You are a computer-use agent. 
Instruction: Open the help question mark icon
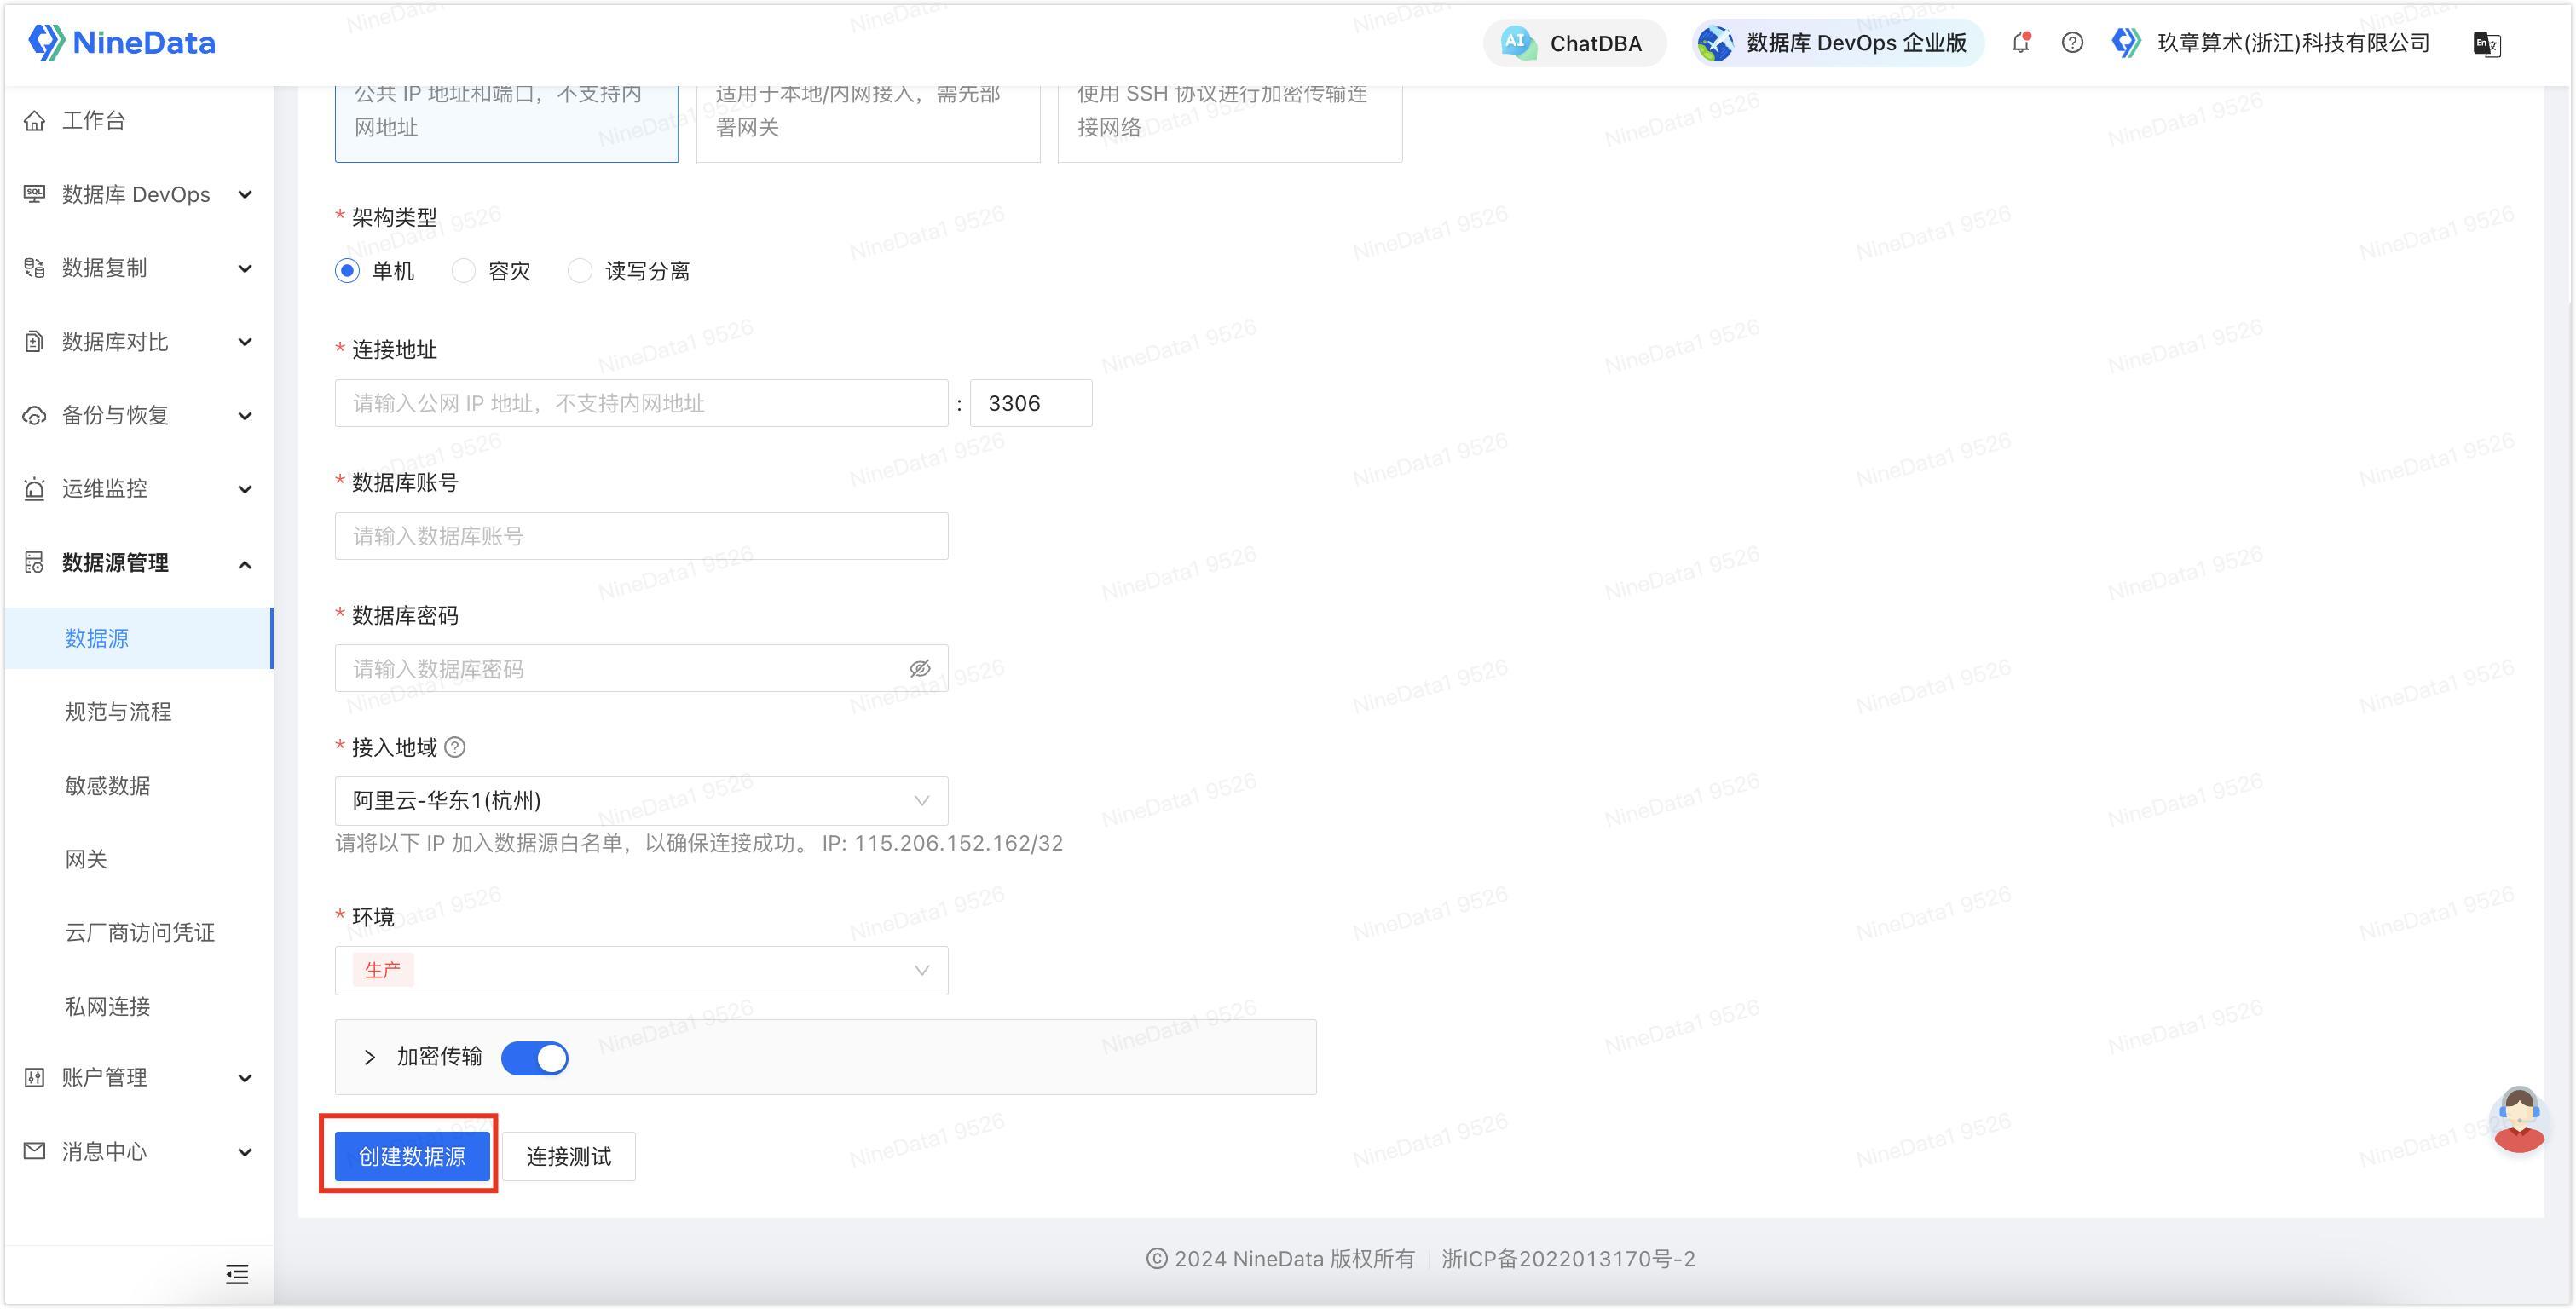tap(2072, 43)
